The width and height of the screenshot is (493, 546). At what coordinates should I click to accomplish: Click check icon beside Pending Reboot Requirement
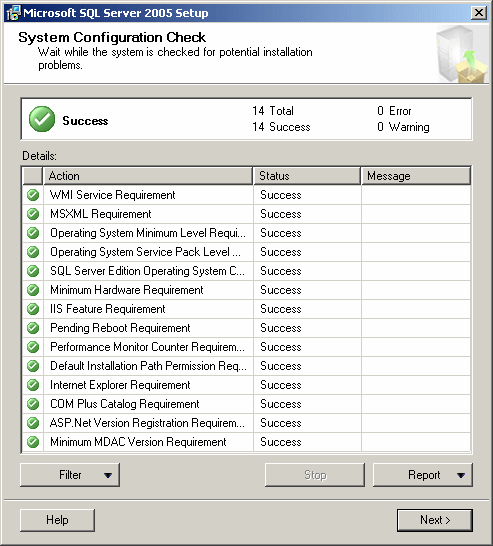[33, 328]
